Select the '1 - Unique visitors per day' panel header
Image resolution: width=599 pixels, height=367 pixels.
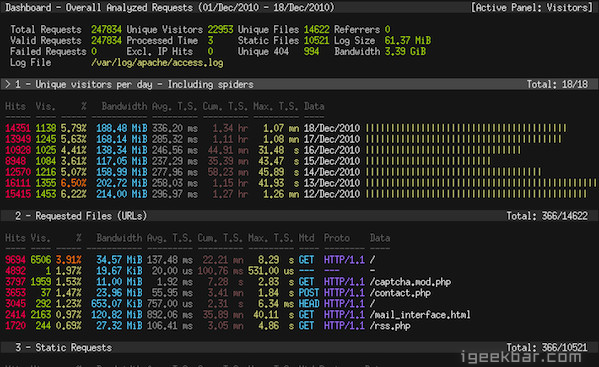[300, 84]
